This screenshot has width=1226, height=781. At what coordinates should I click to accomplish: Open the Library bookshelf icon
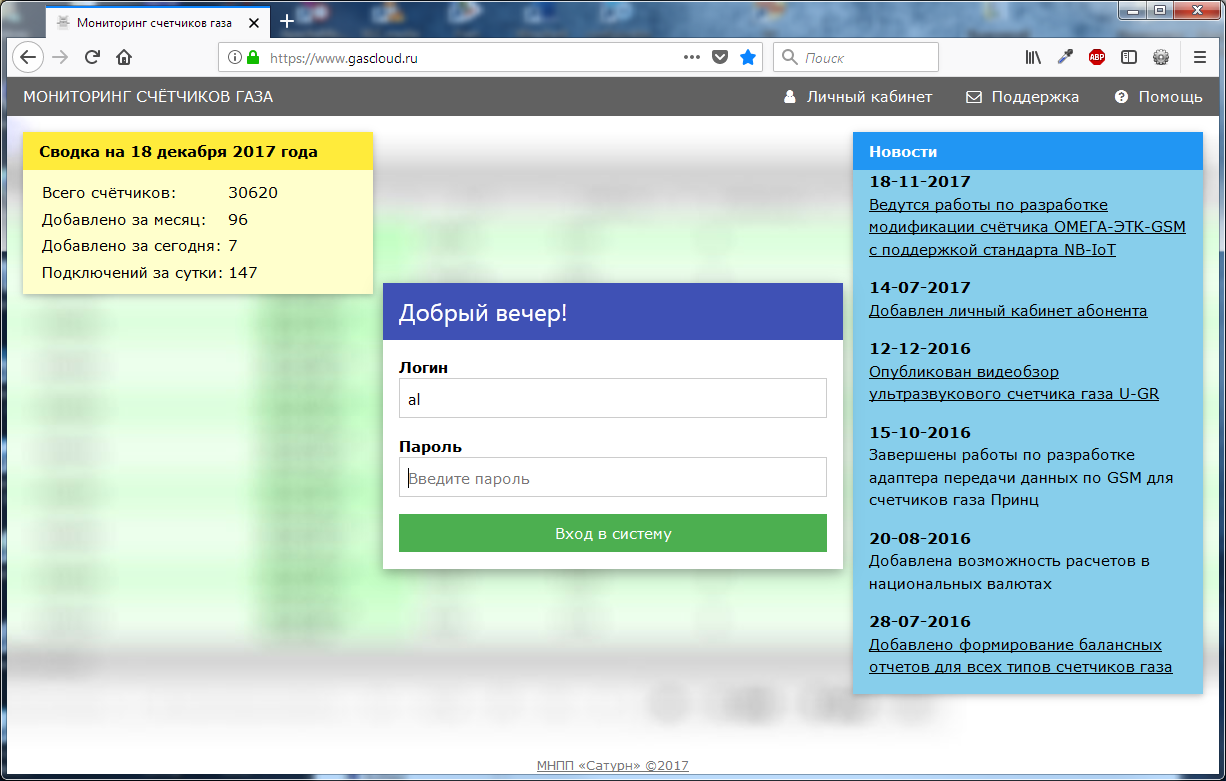pyautogui.click(x=1033, y=57)
